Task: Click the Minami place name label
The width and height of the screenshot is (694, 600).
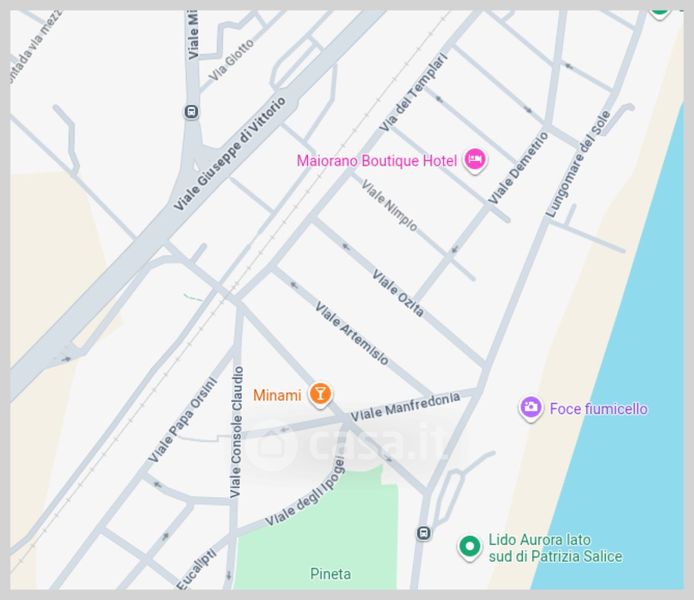Action: [277, 395]
